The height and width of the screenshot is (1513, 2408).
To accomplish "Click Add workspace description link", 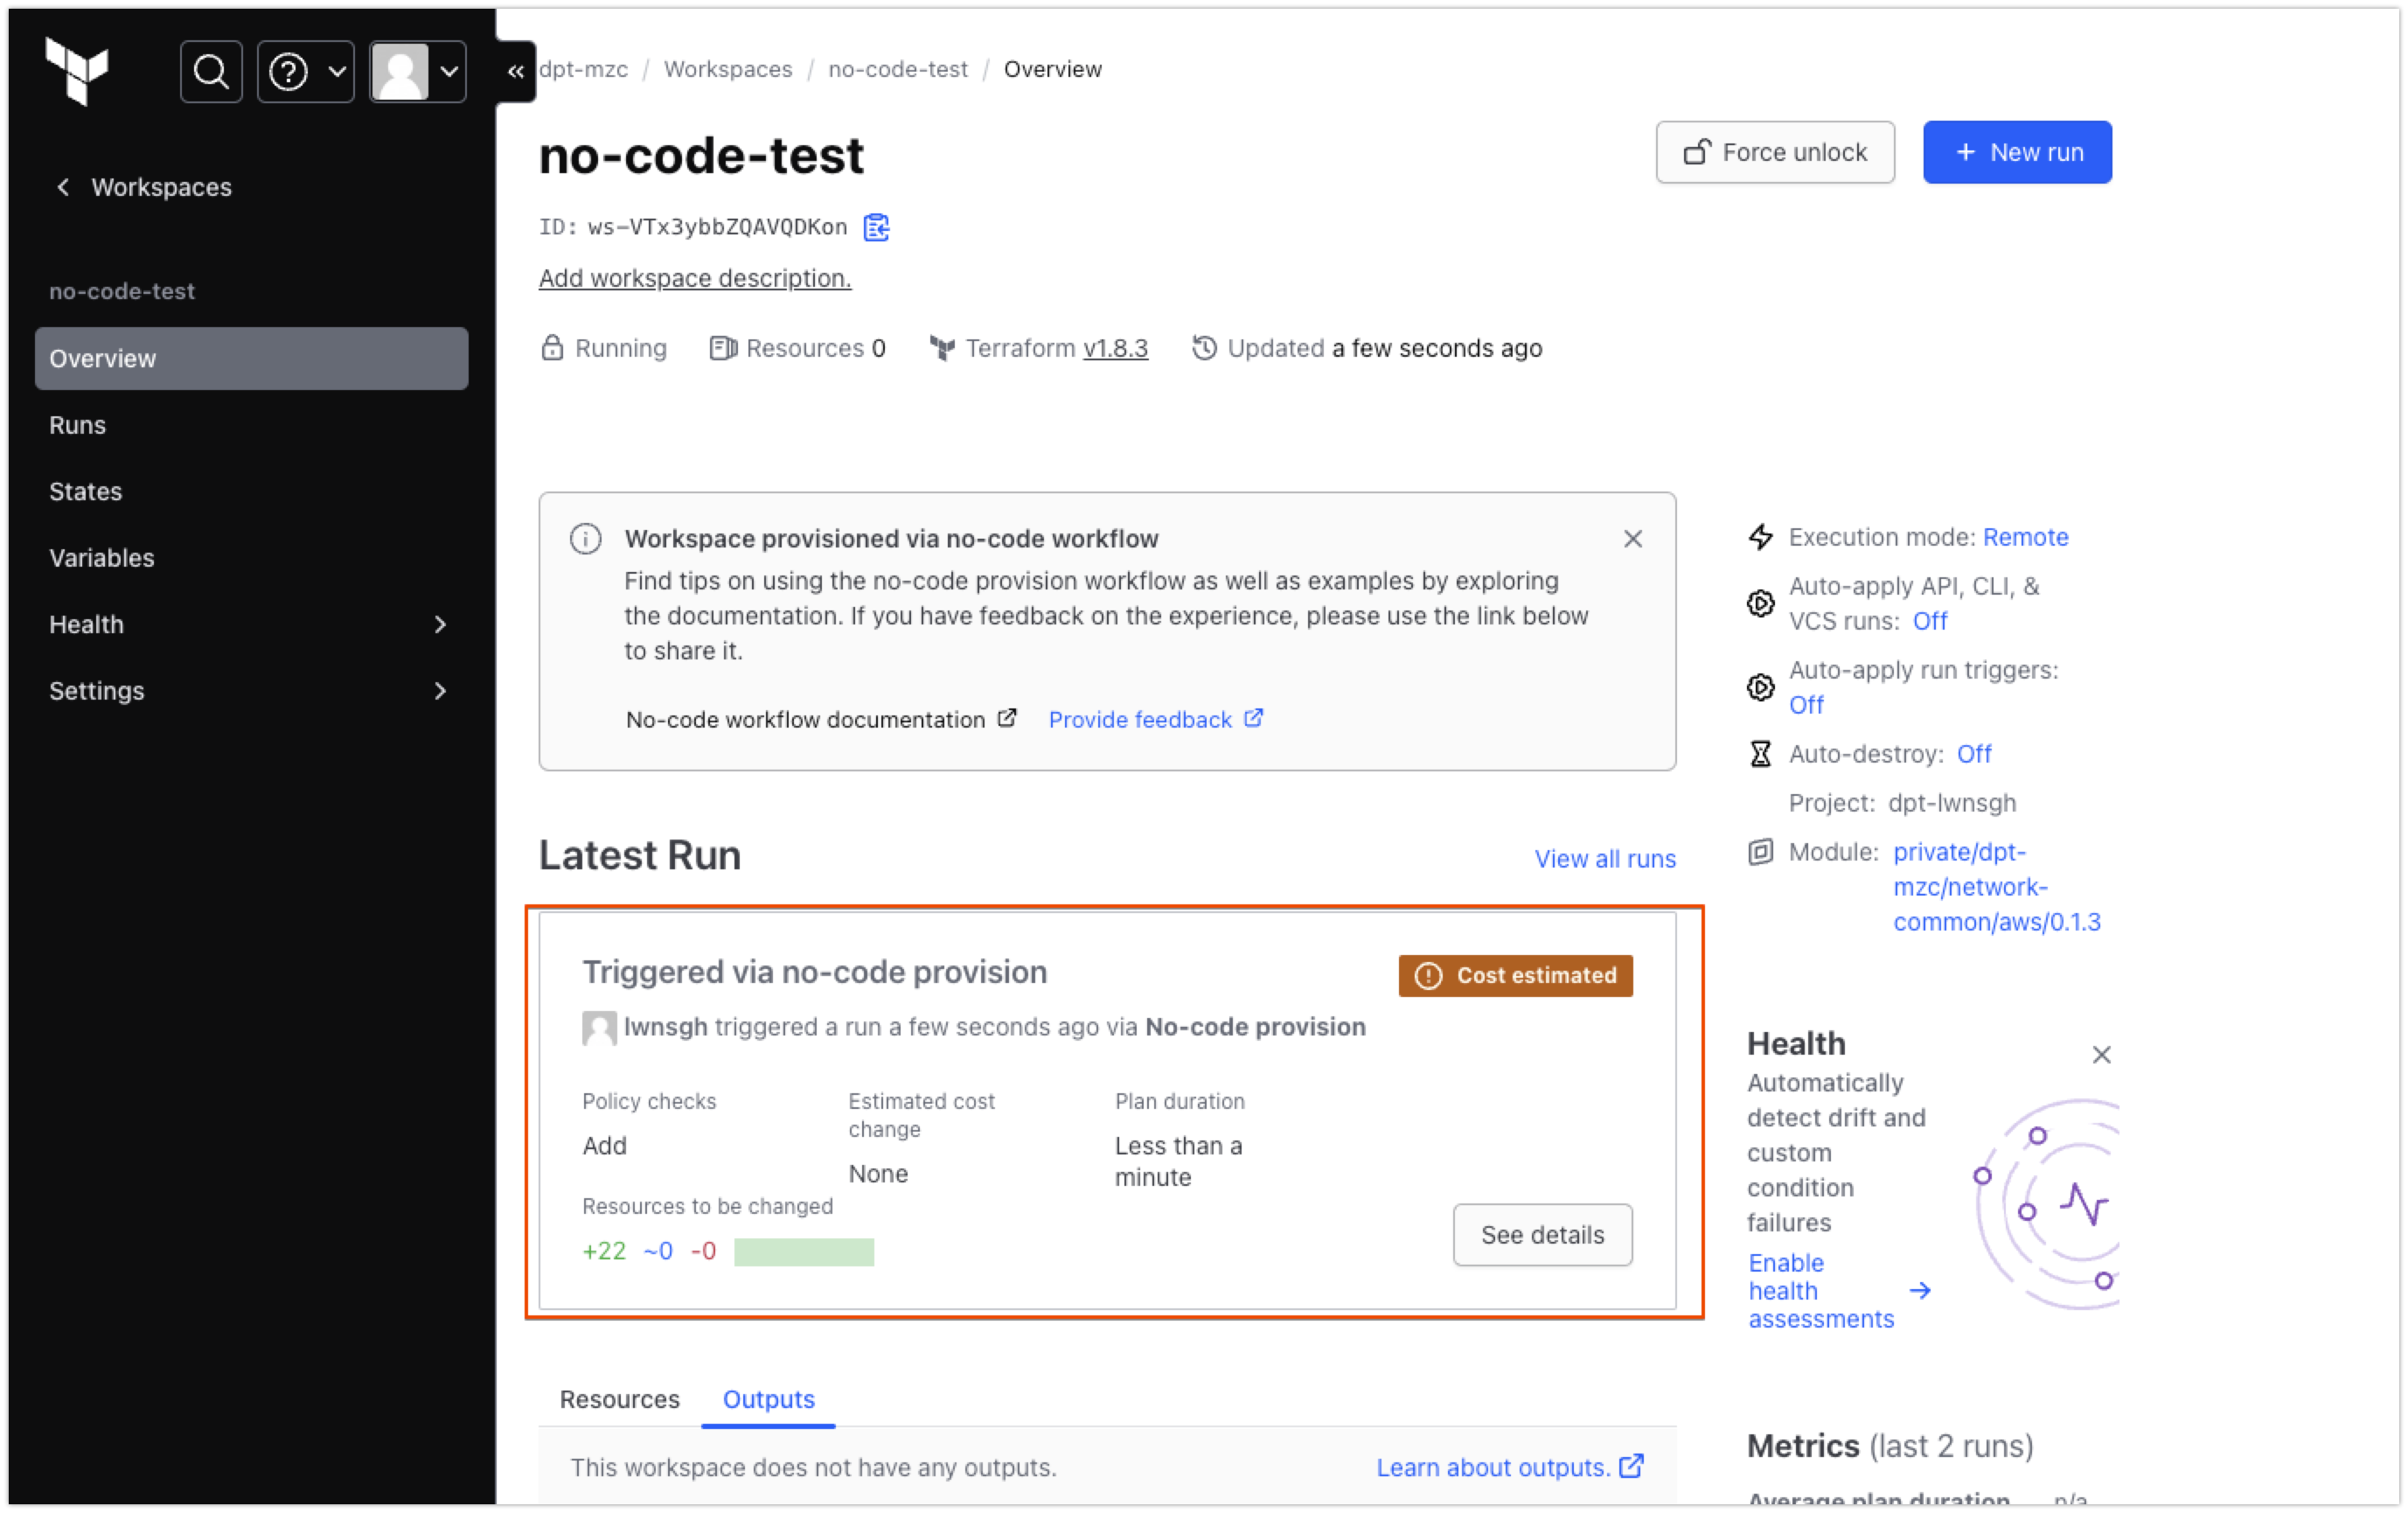I will [x=695, y=278].
